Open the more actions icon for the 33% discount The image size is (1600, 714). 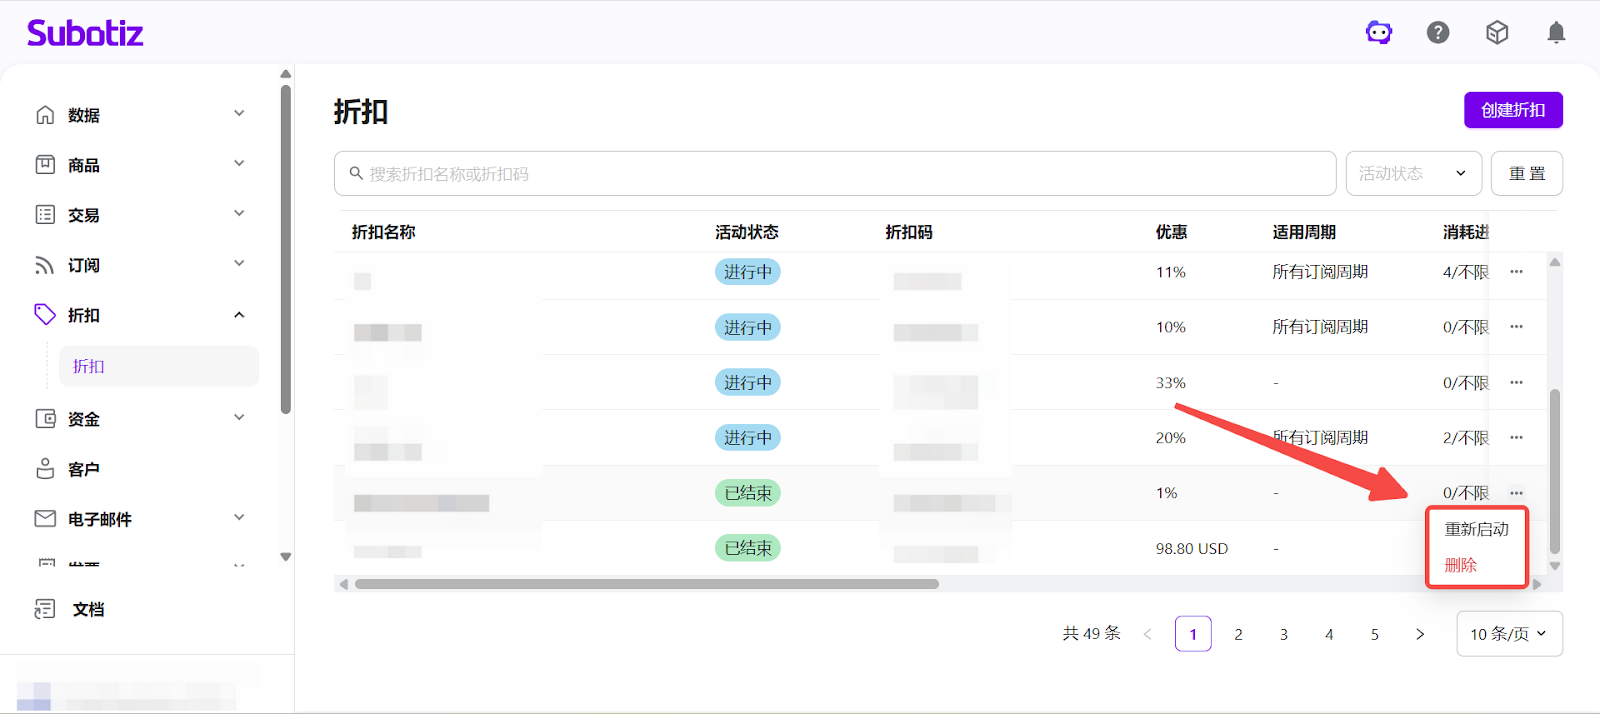click(x=1517, y=383)
